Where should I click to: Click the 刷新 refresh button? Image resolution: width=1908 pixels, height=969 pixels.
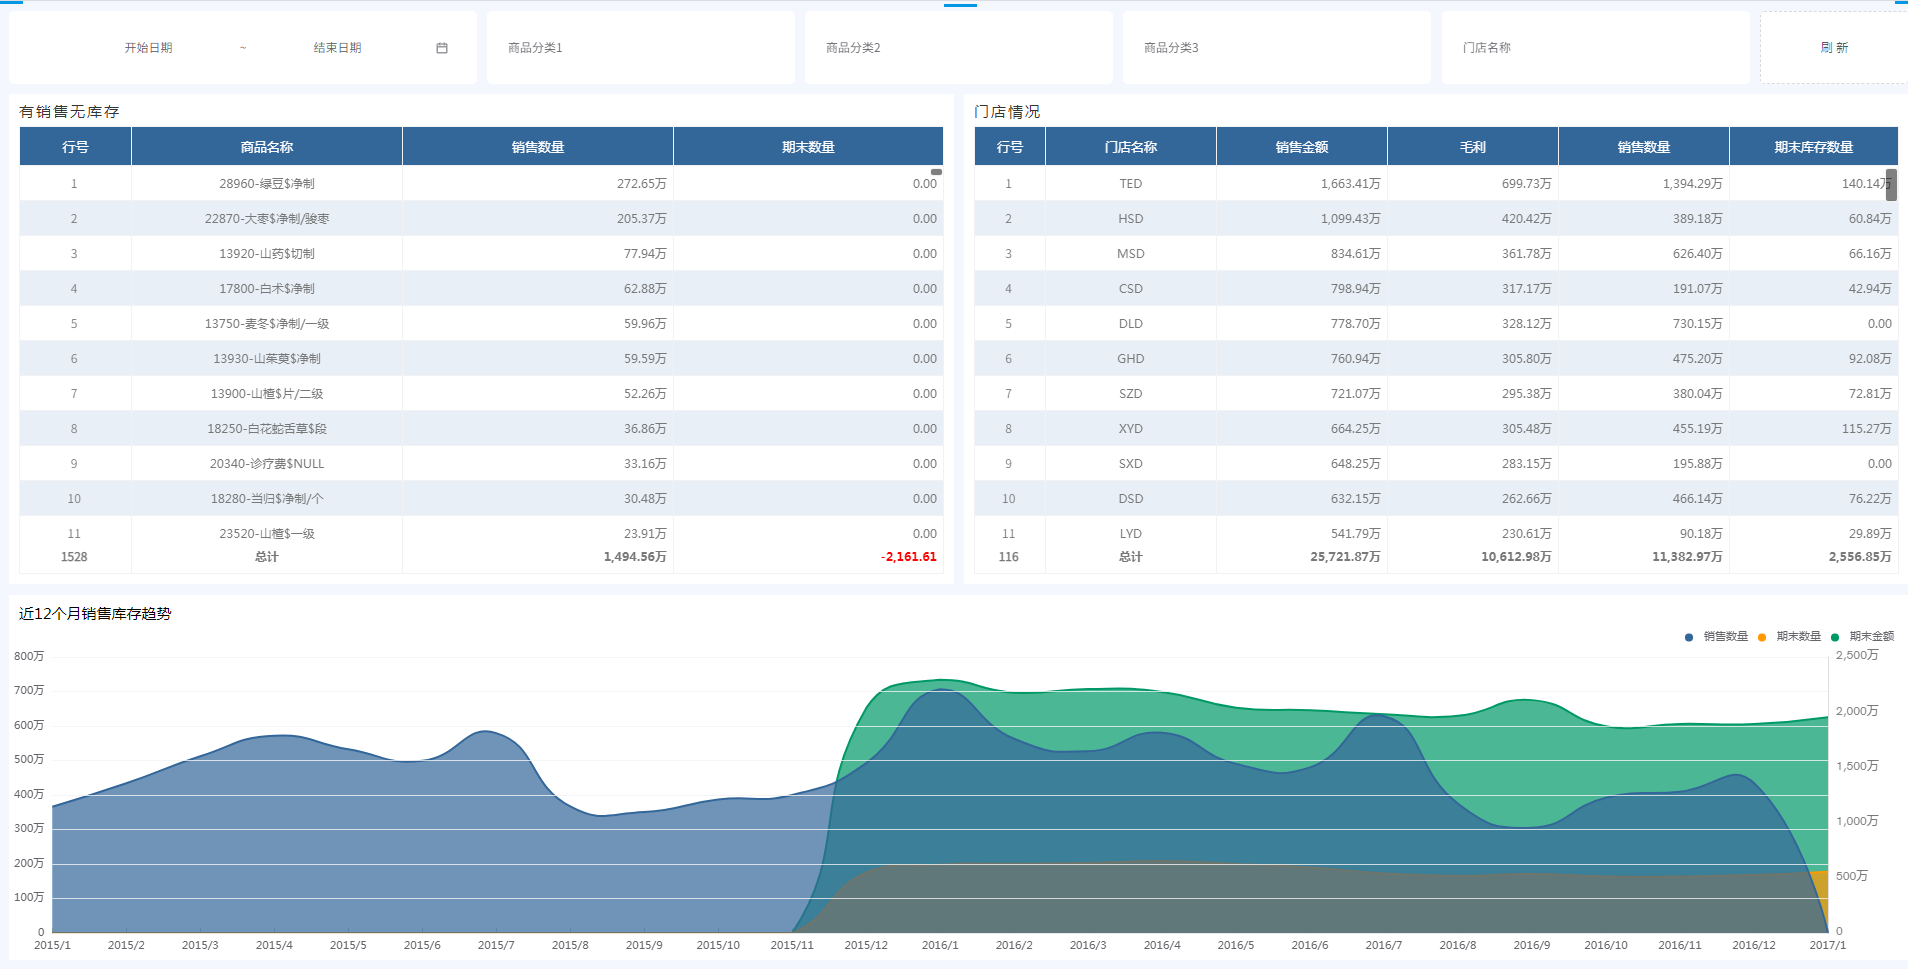(x=1834, y=48)
